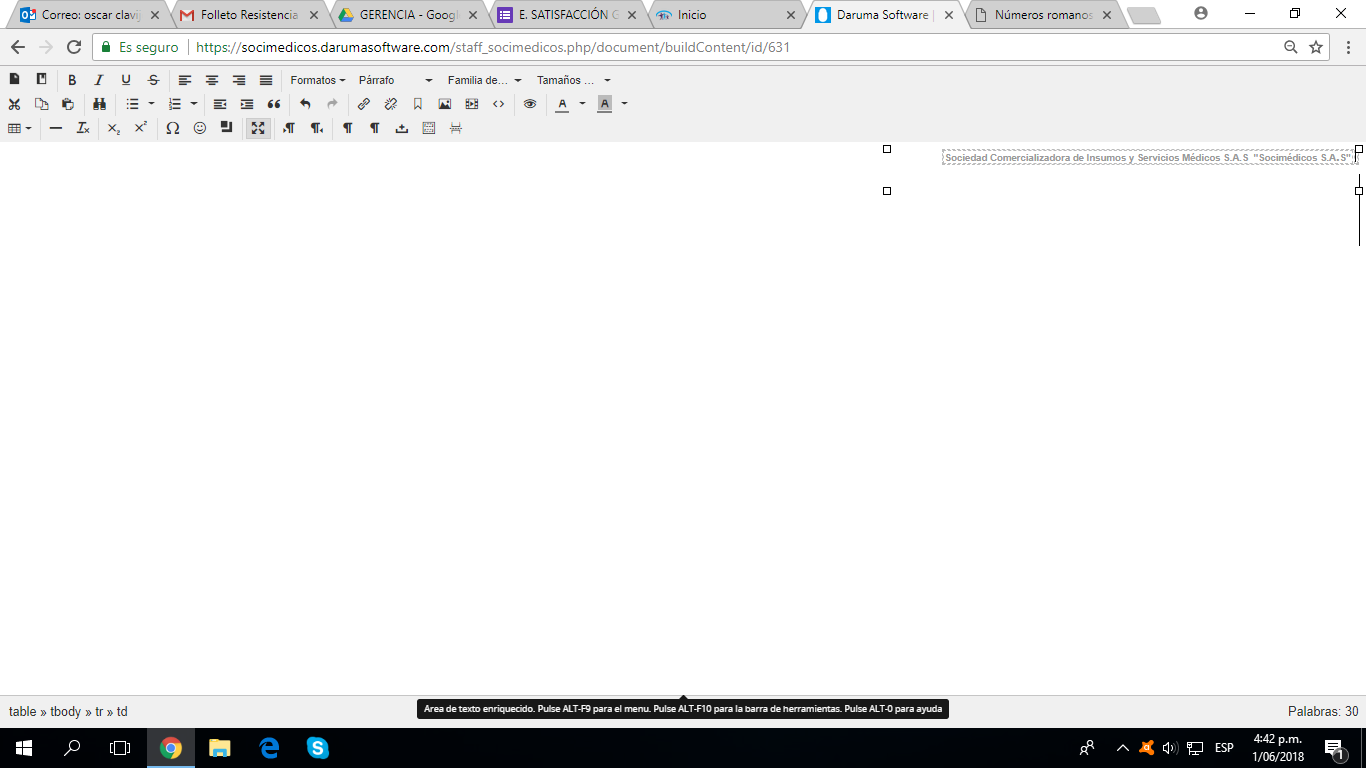The width and height of the screenshot is (1366, 768).
Task: Insert a special character (omega)
Action: pyautogui.click(x=173, y=128)
